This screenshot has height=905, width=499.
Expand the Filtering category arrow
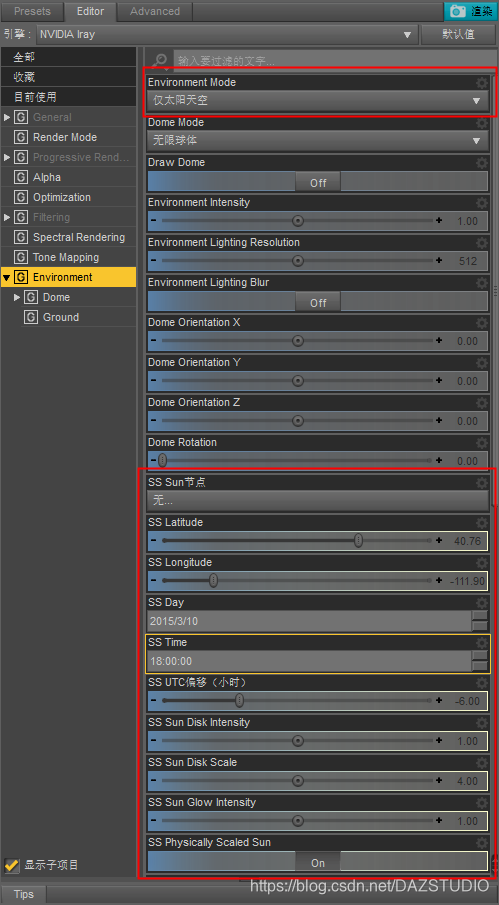(x=7, y=218)
